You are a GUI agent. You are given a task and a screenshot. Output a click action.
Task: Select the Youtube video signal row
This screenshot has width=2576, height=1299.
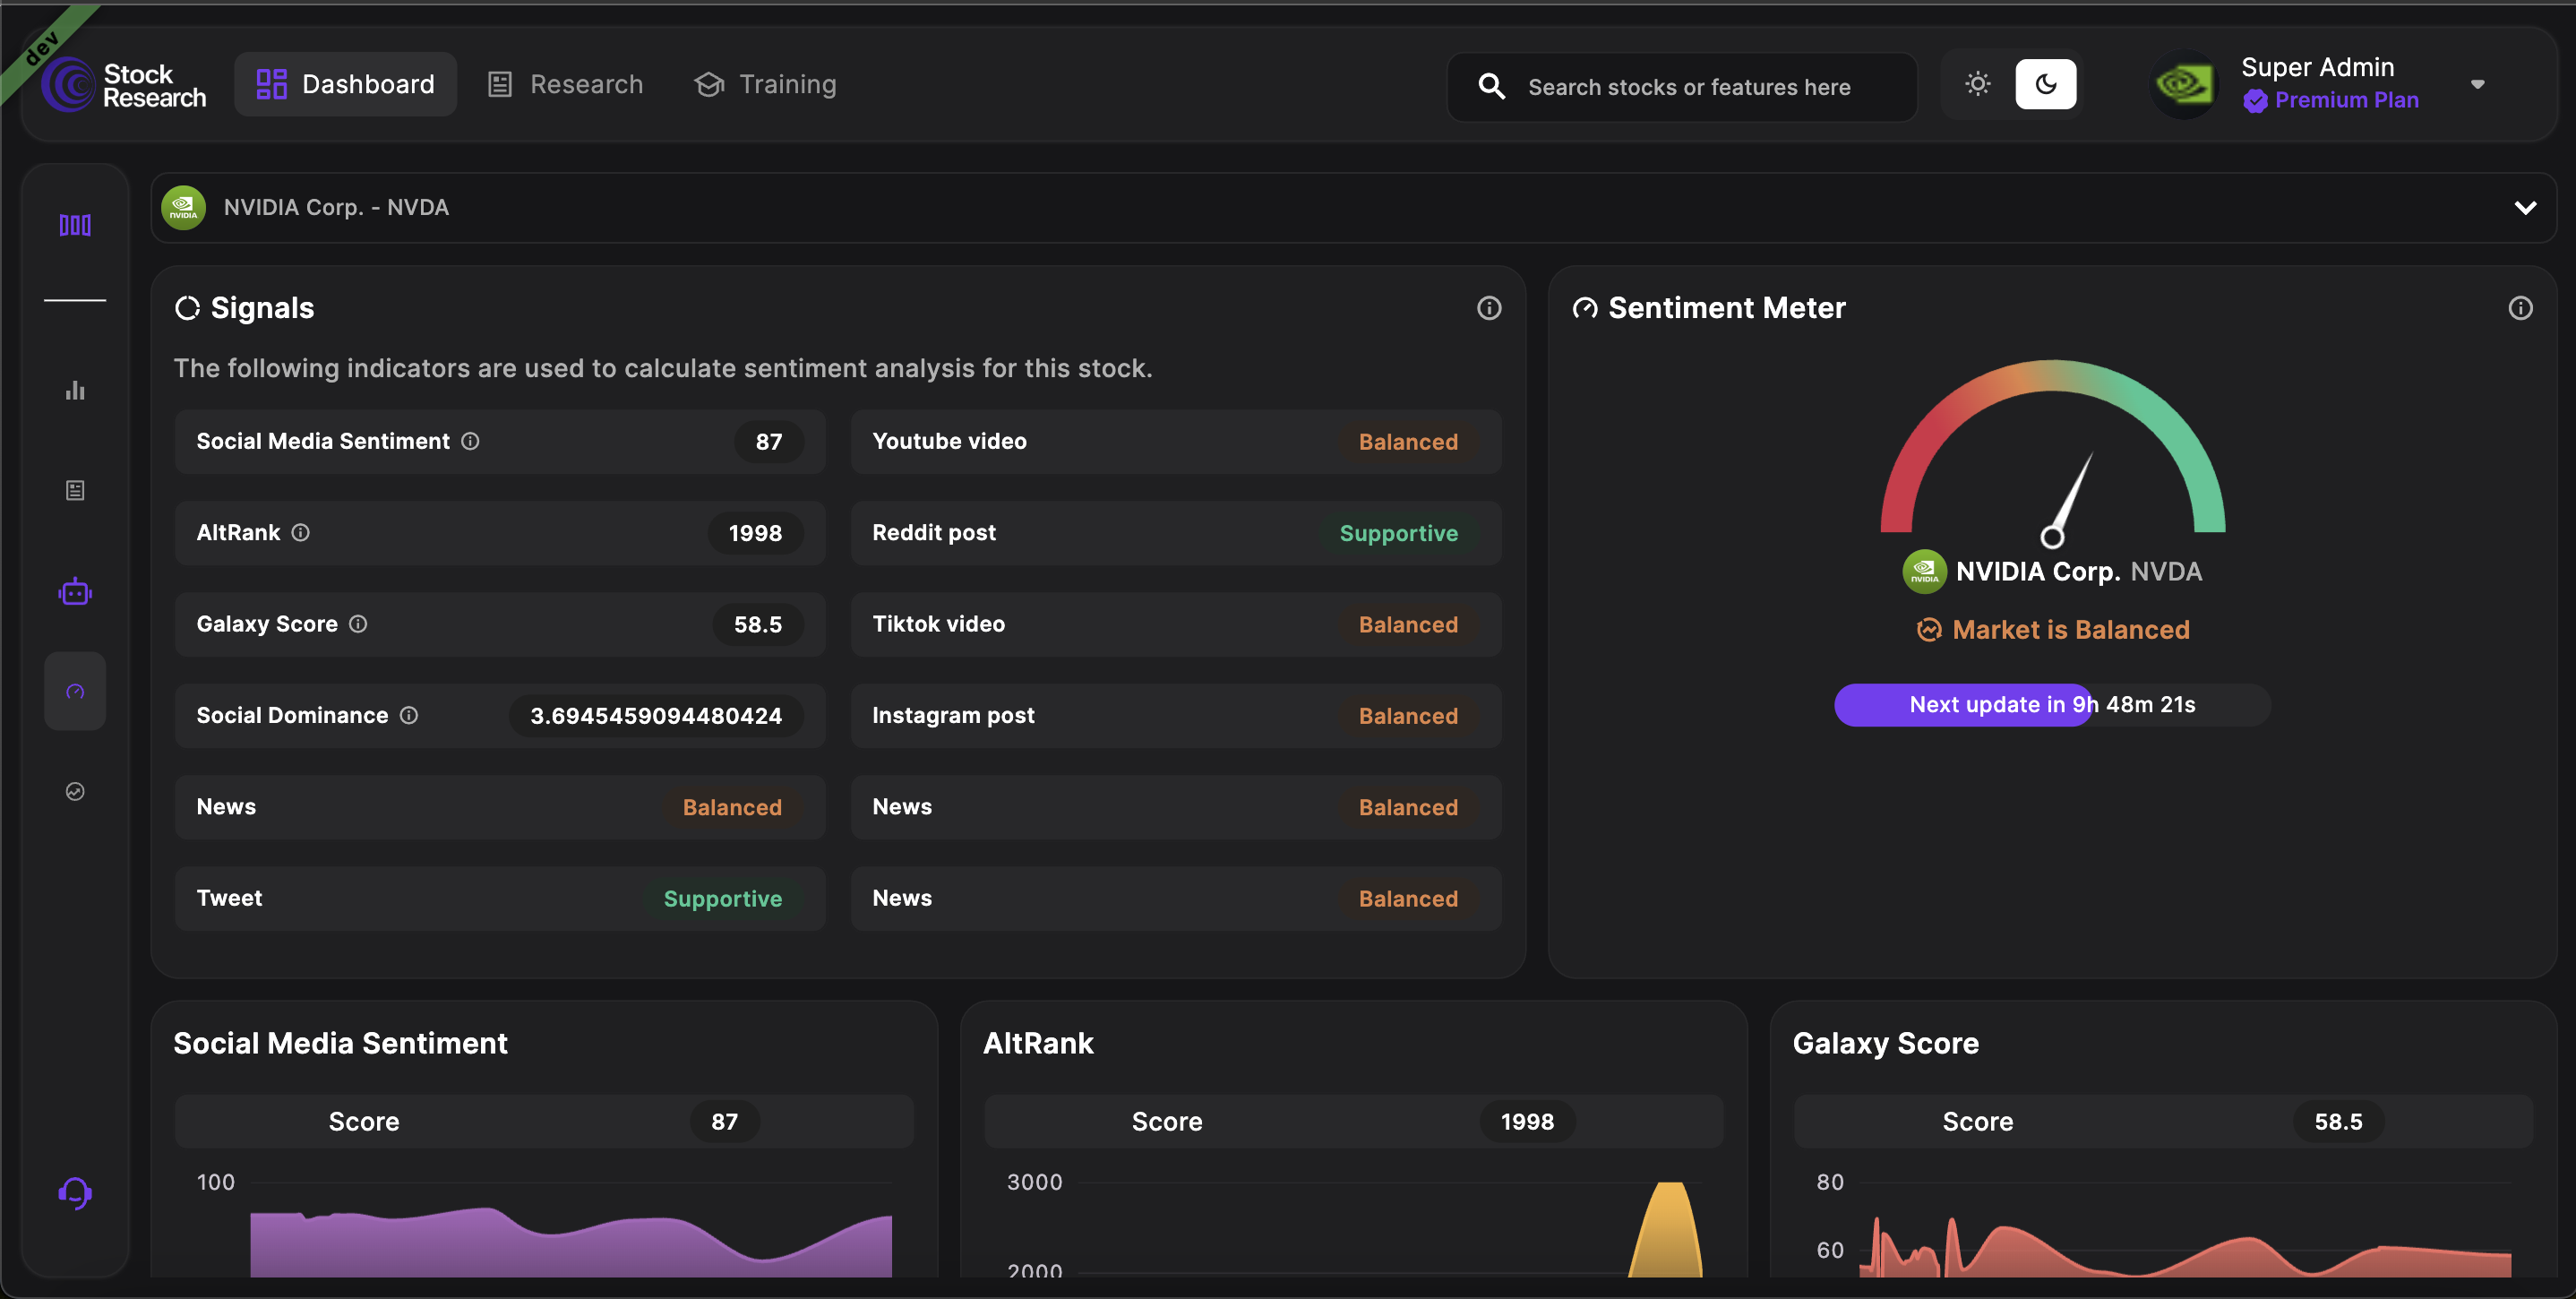pos(1176,441)
